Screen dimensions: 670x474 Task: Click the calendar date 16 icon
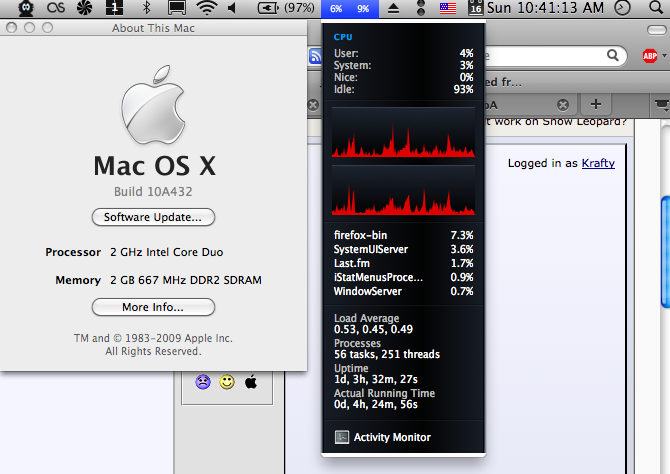coord(475,8)
